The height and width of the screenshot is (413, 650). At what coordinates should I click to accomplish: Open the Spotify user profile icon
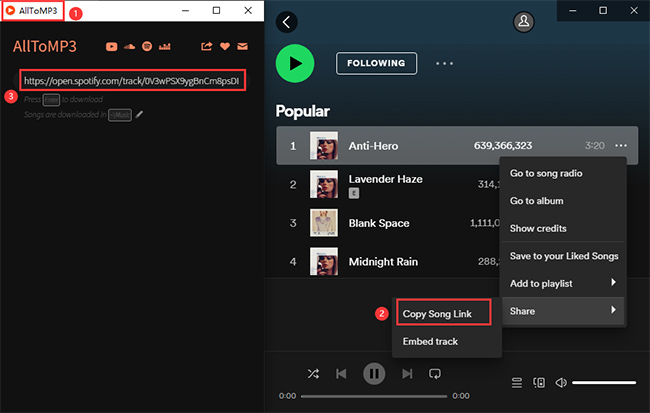[x=524, y=22]
